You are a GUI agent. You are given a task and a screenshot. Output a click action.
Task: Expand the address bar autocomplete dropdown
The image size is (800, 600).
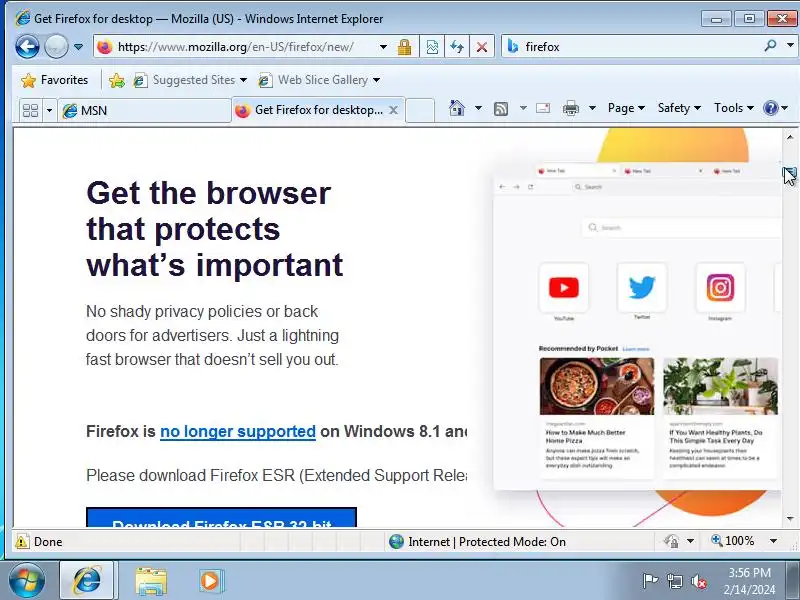click(383, 47)
